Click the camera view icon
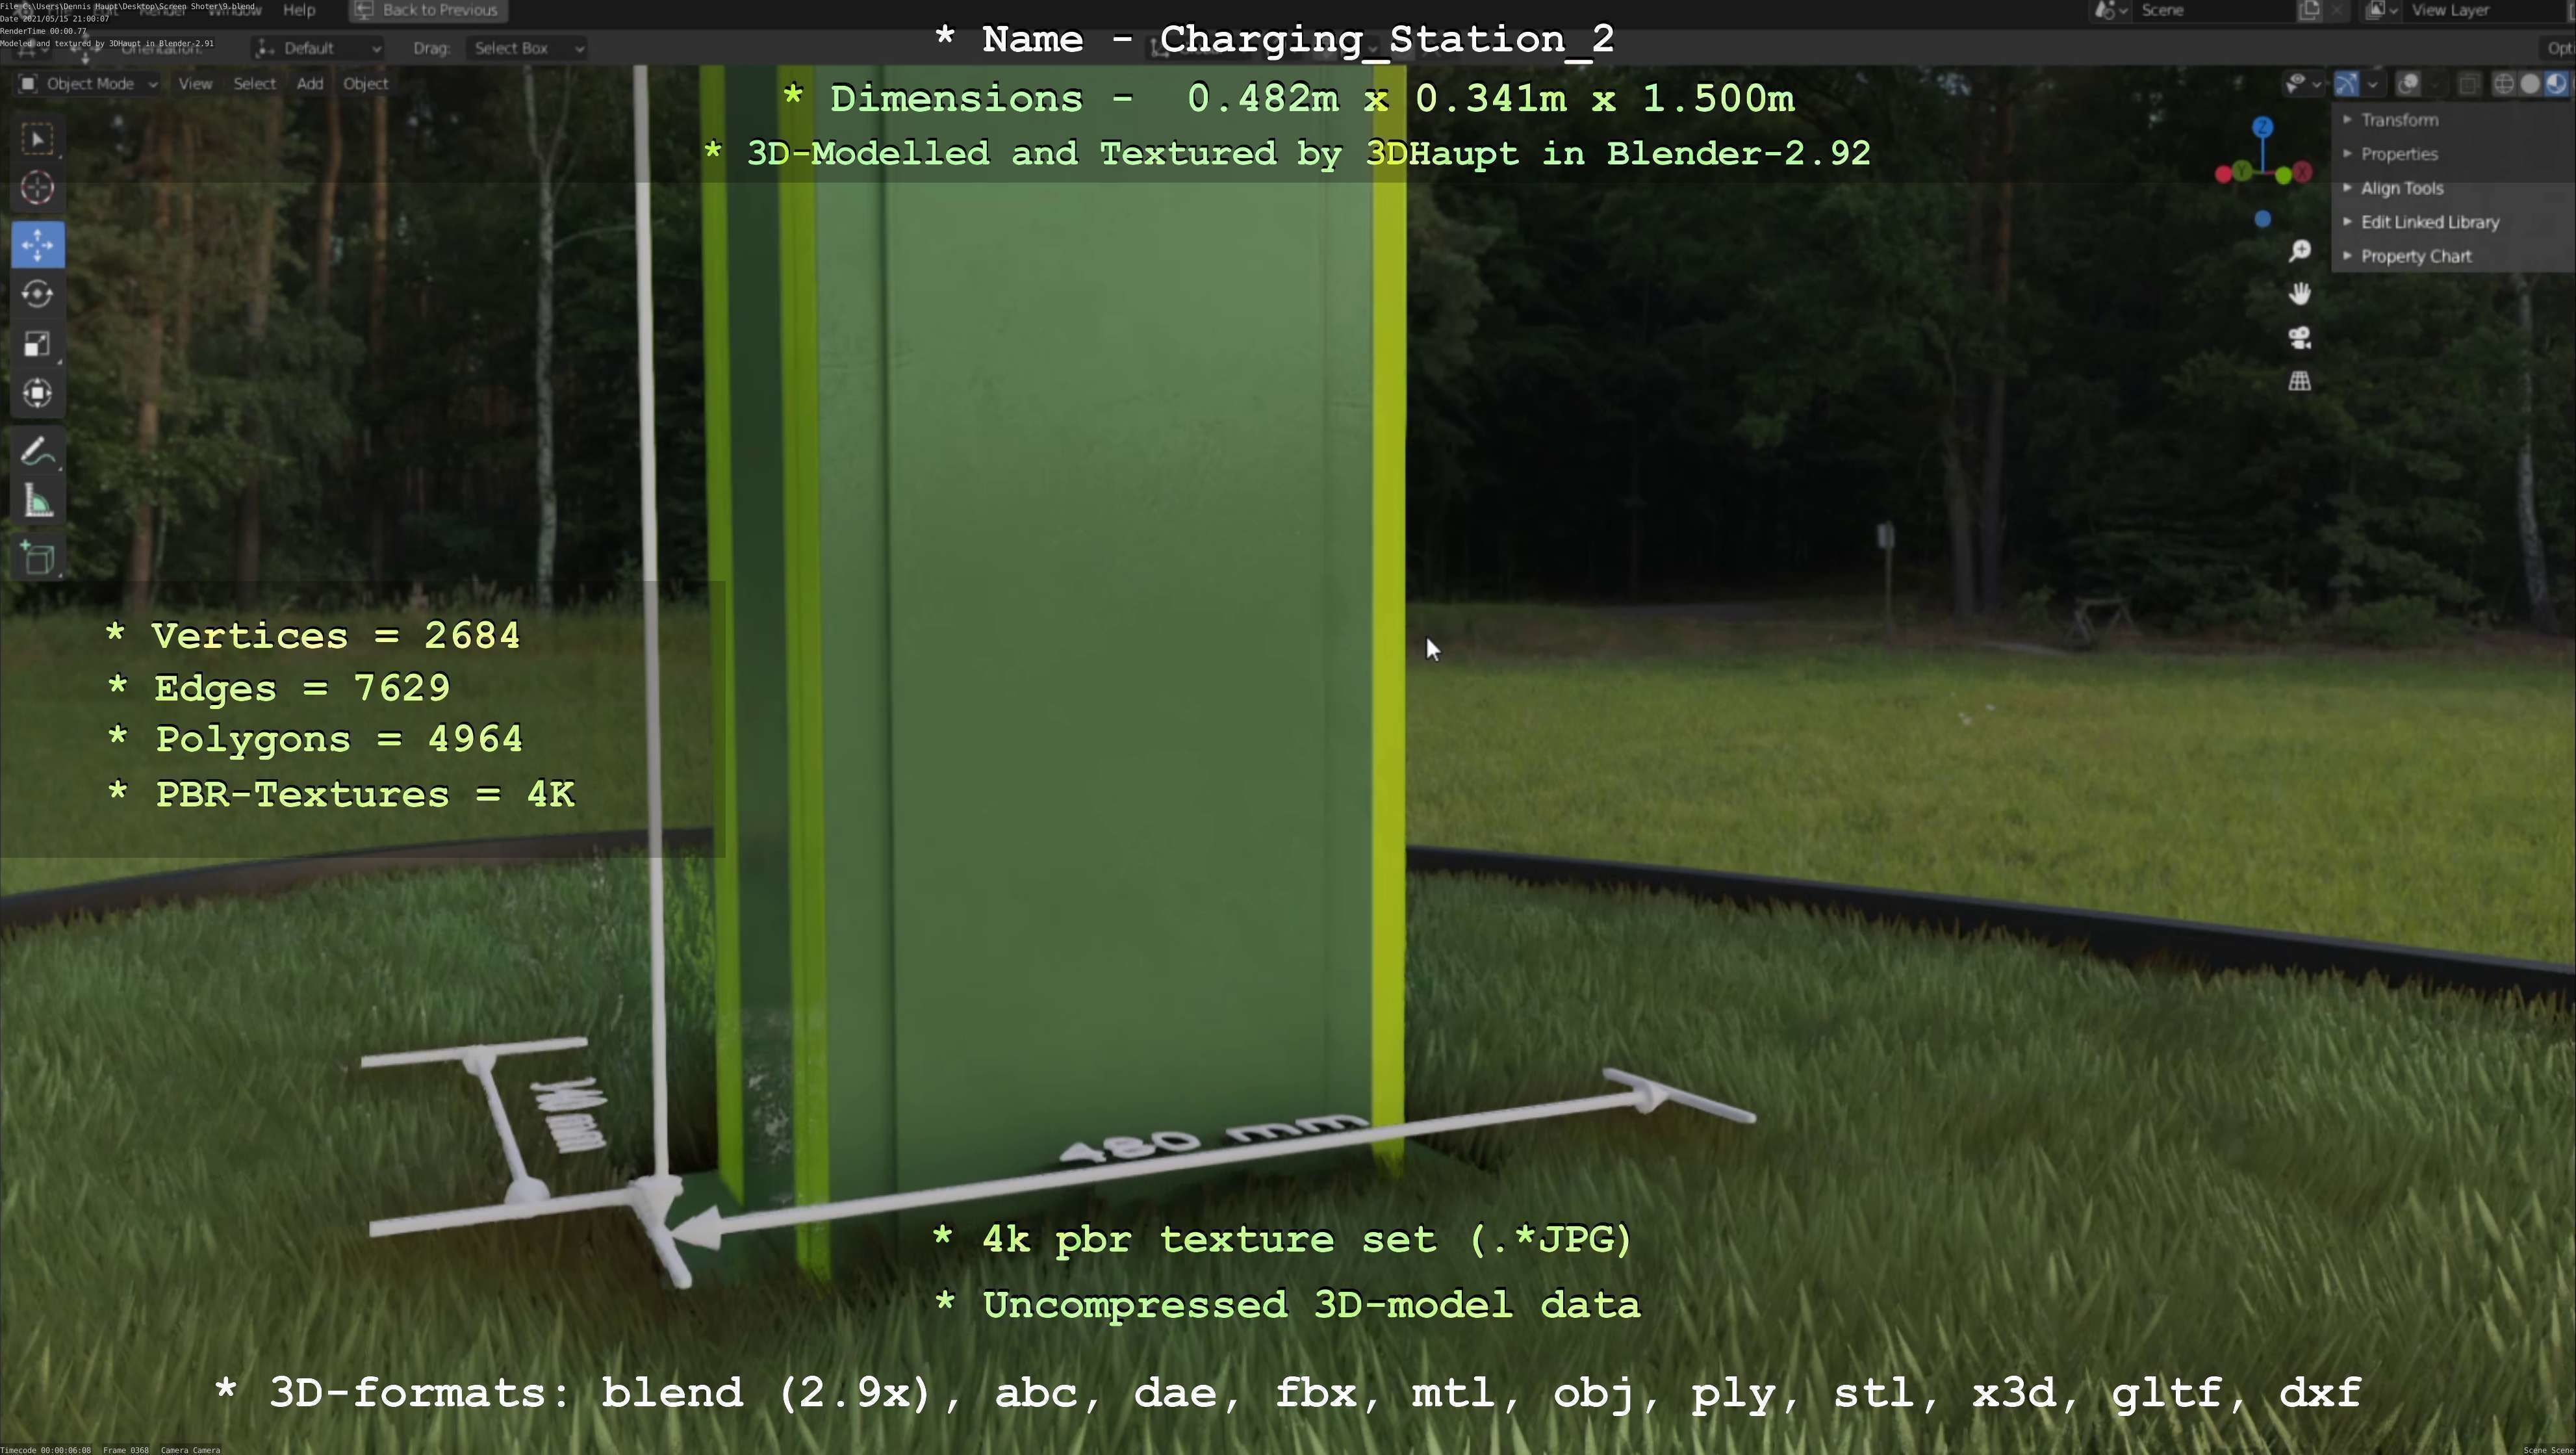Screen dimensions: 2576x1455 pos(2299,338)
